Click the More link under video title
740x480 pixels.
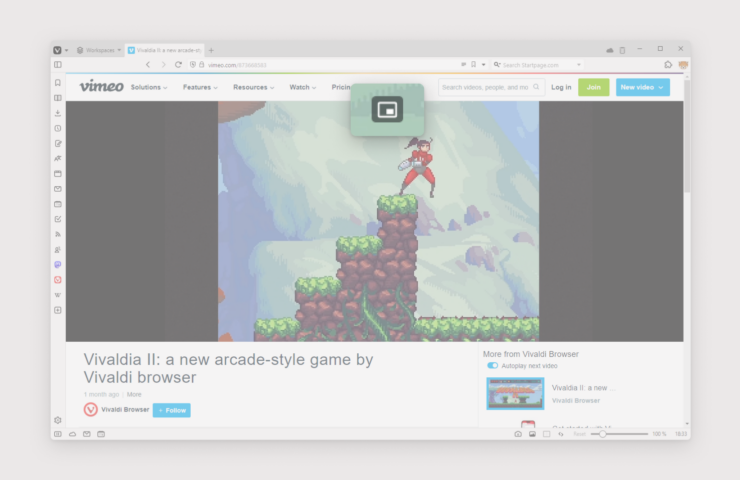tap(134, 395)
